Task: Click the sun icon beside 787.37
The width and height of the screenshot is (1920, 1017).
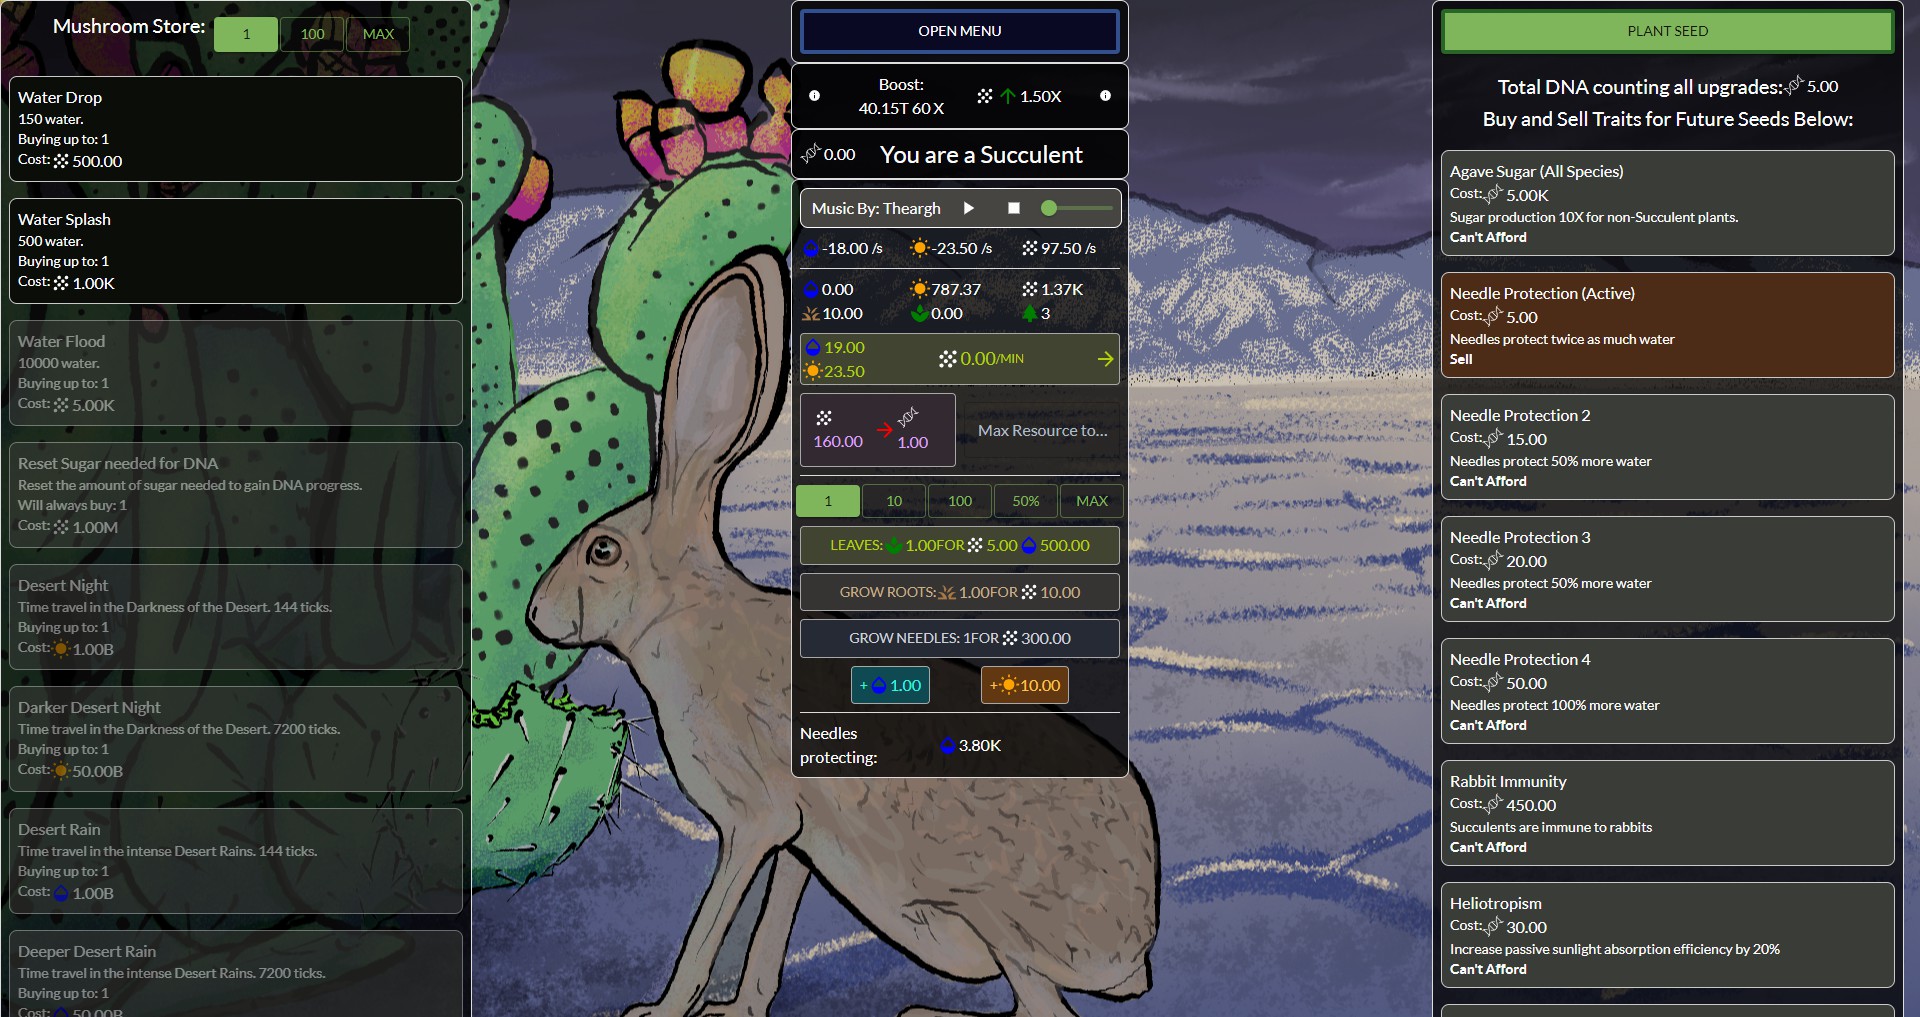Action: [920, 289]
